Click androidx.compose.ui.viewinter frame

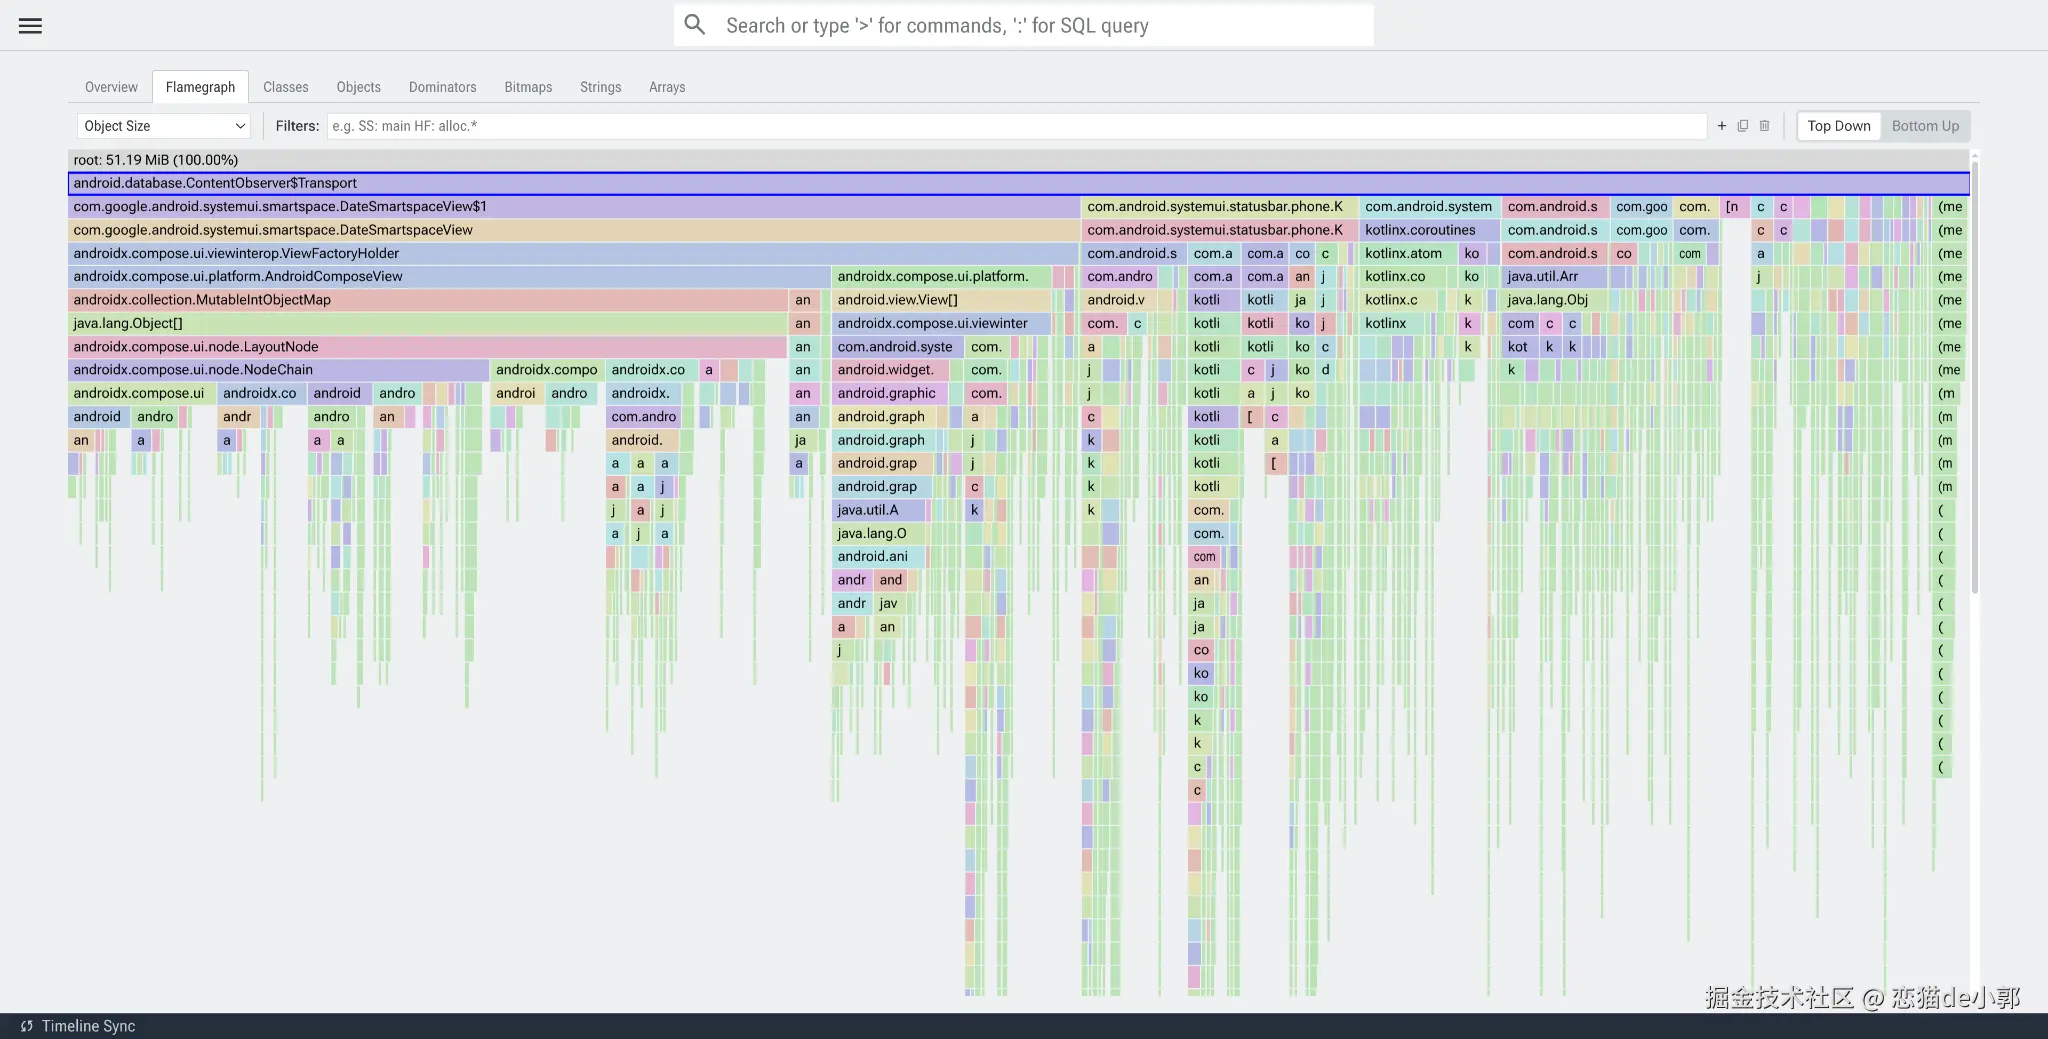pos(941,324)
